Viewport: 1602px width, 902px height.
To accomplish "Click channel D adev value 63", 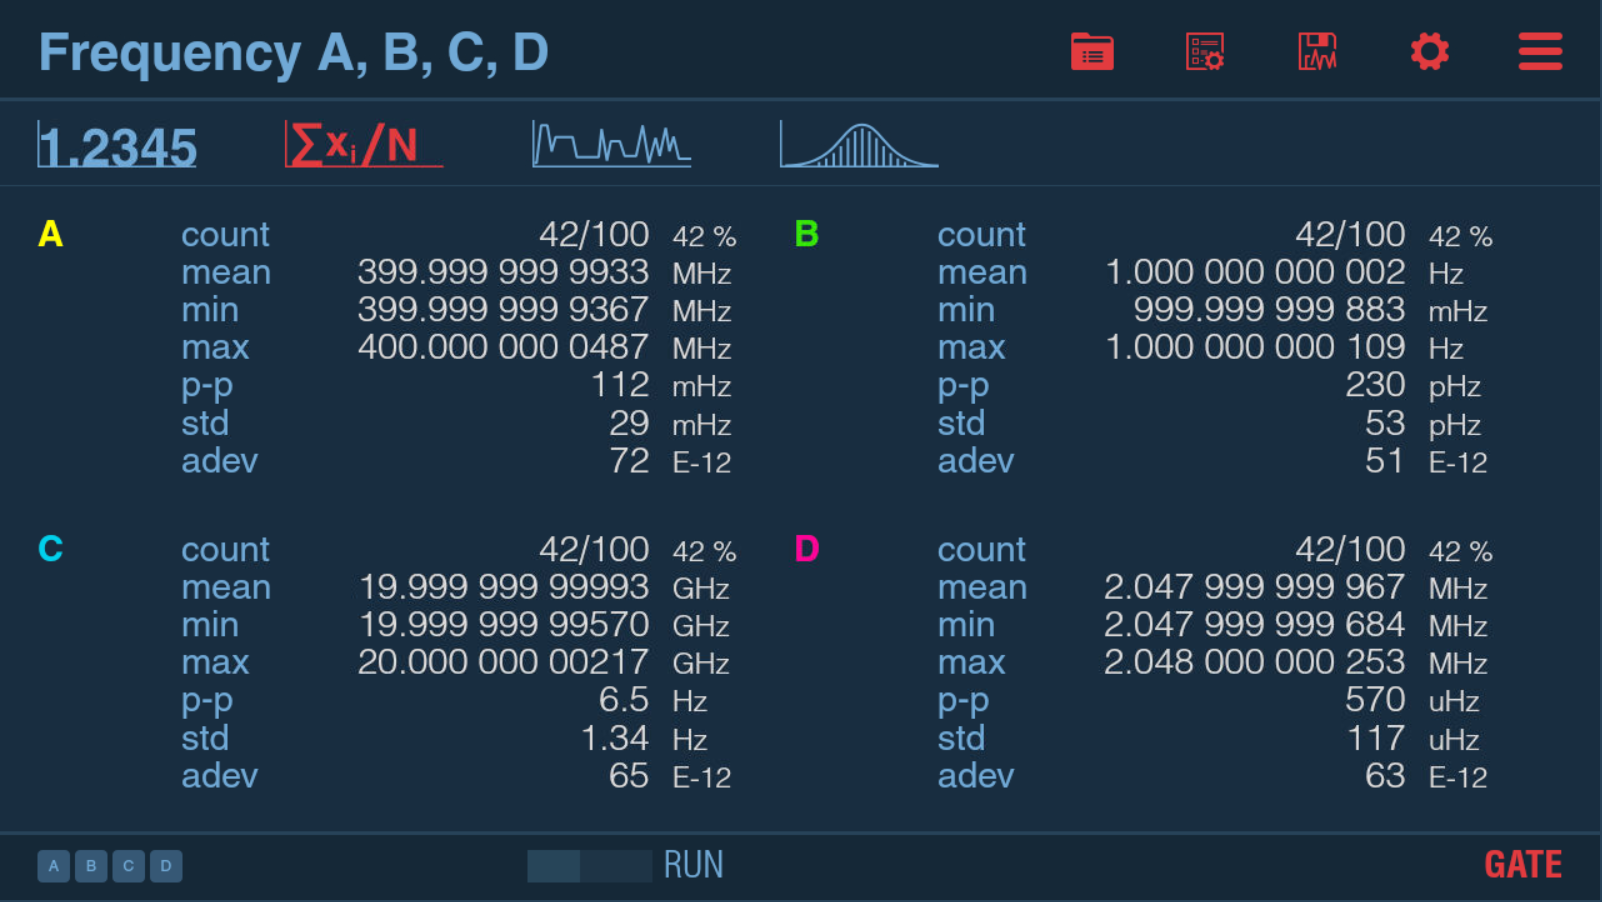I will click(1385, 776).
